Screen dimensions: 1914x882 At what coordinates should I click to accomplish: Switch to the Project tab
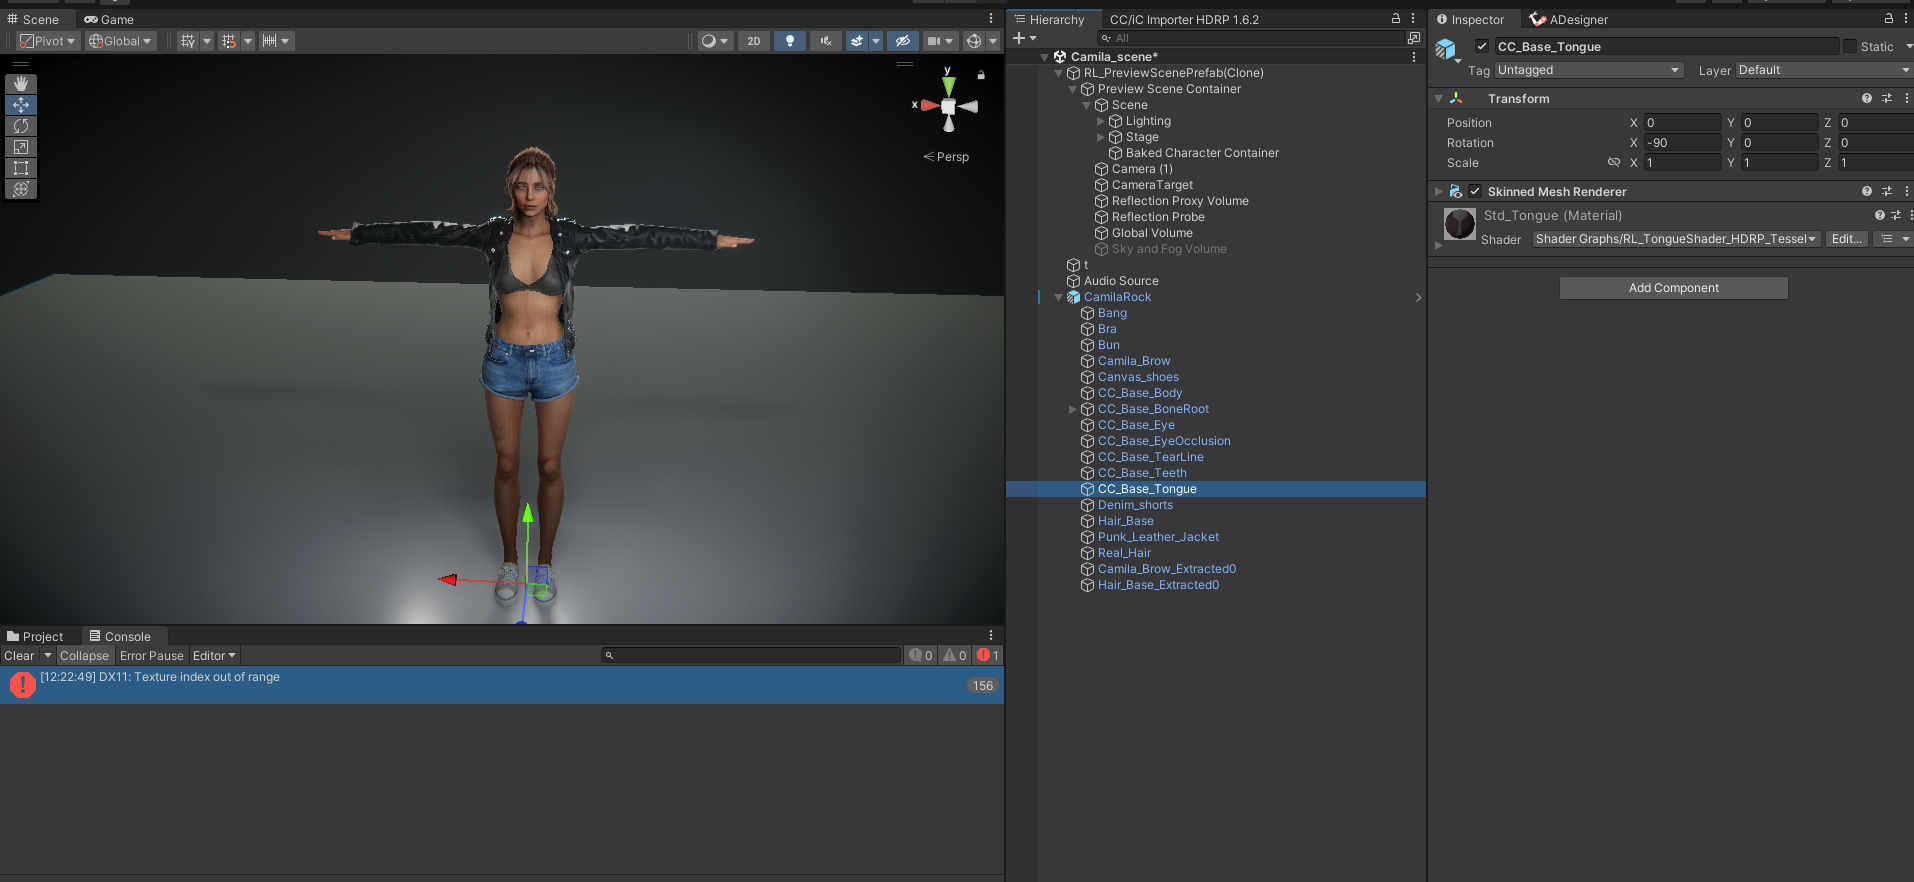pos(35,636)
